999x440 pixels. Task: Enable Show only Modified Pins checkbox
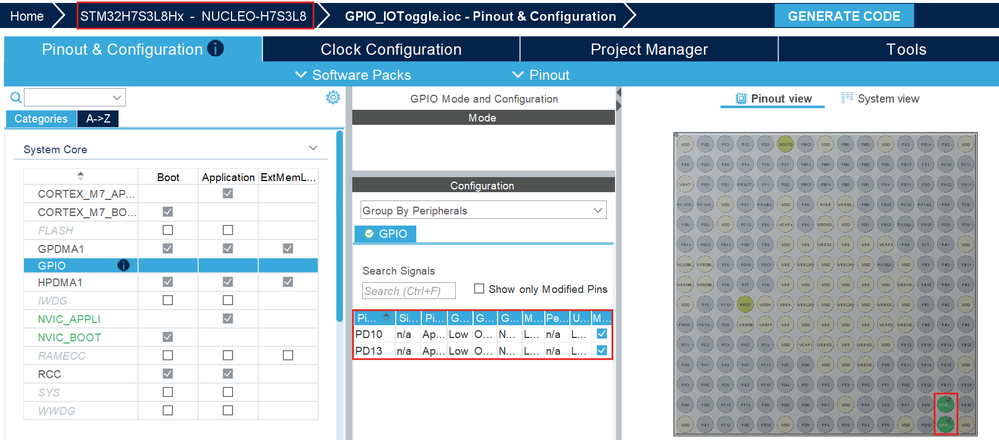pyautogui.click(x=479, y=288)
